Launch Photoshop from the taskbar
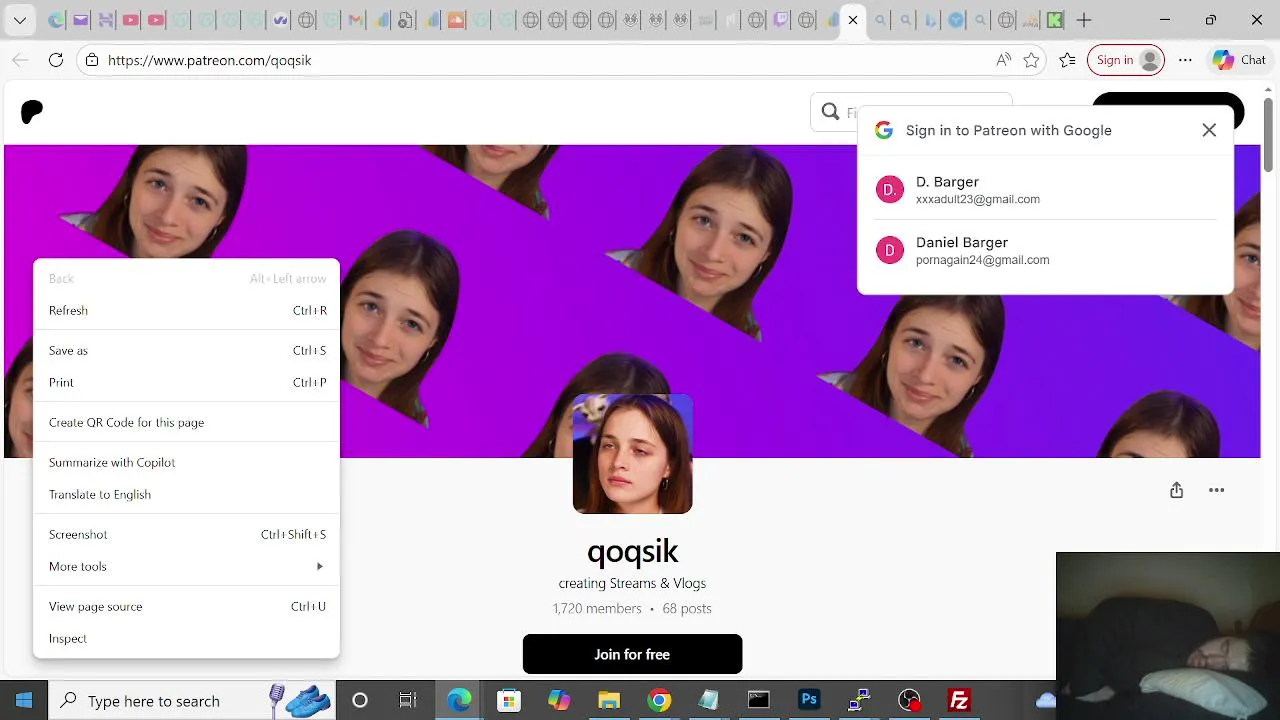The height and width of the screenshot is (720, 1280). tap(809, 700)
